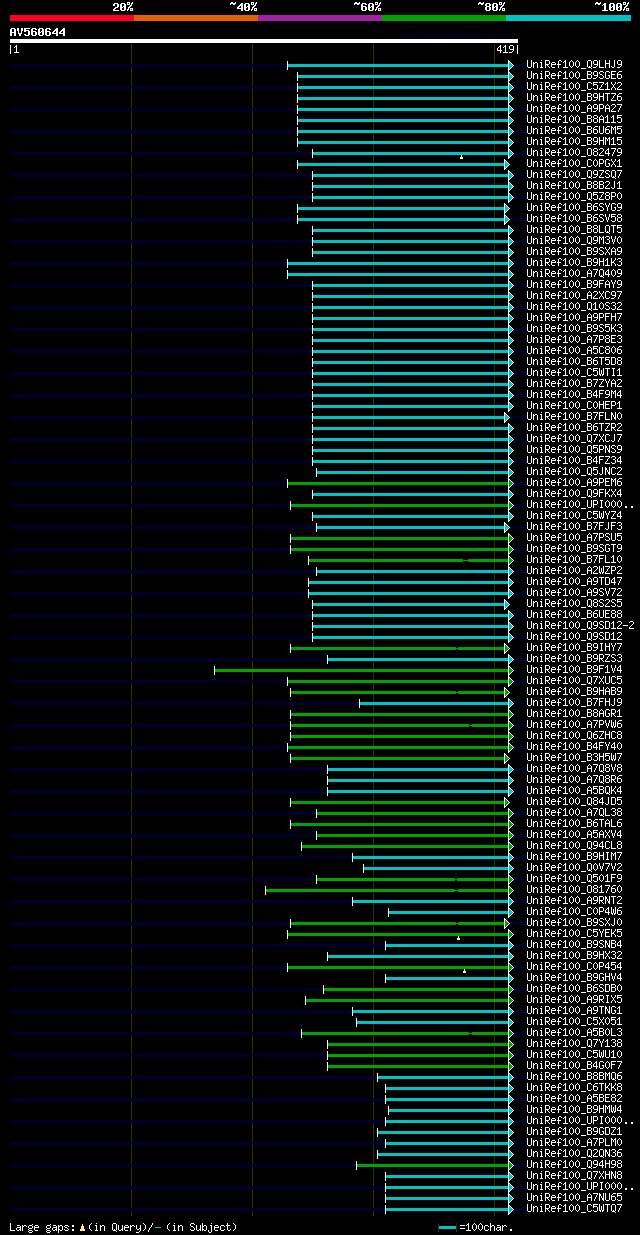Select the label UniRef100_A9PEM6
Image resolution: width=640 pixels, height=1235 pixels.
tap(574, 482)
